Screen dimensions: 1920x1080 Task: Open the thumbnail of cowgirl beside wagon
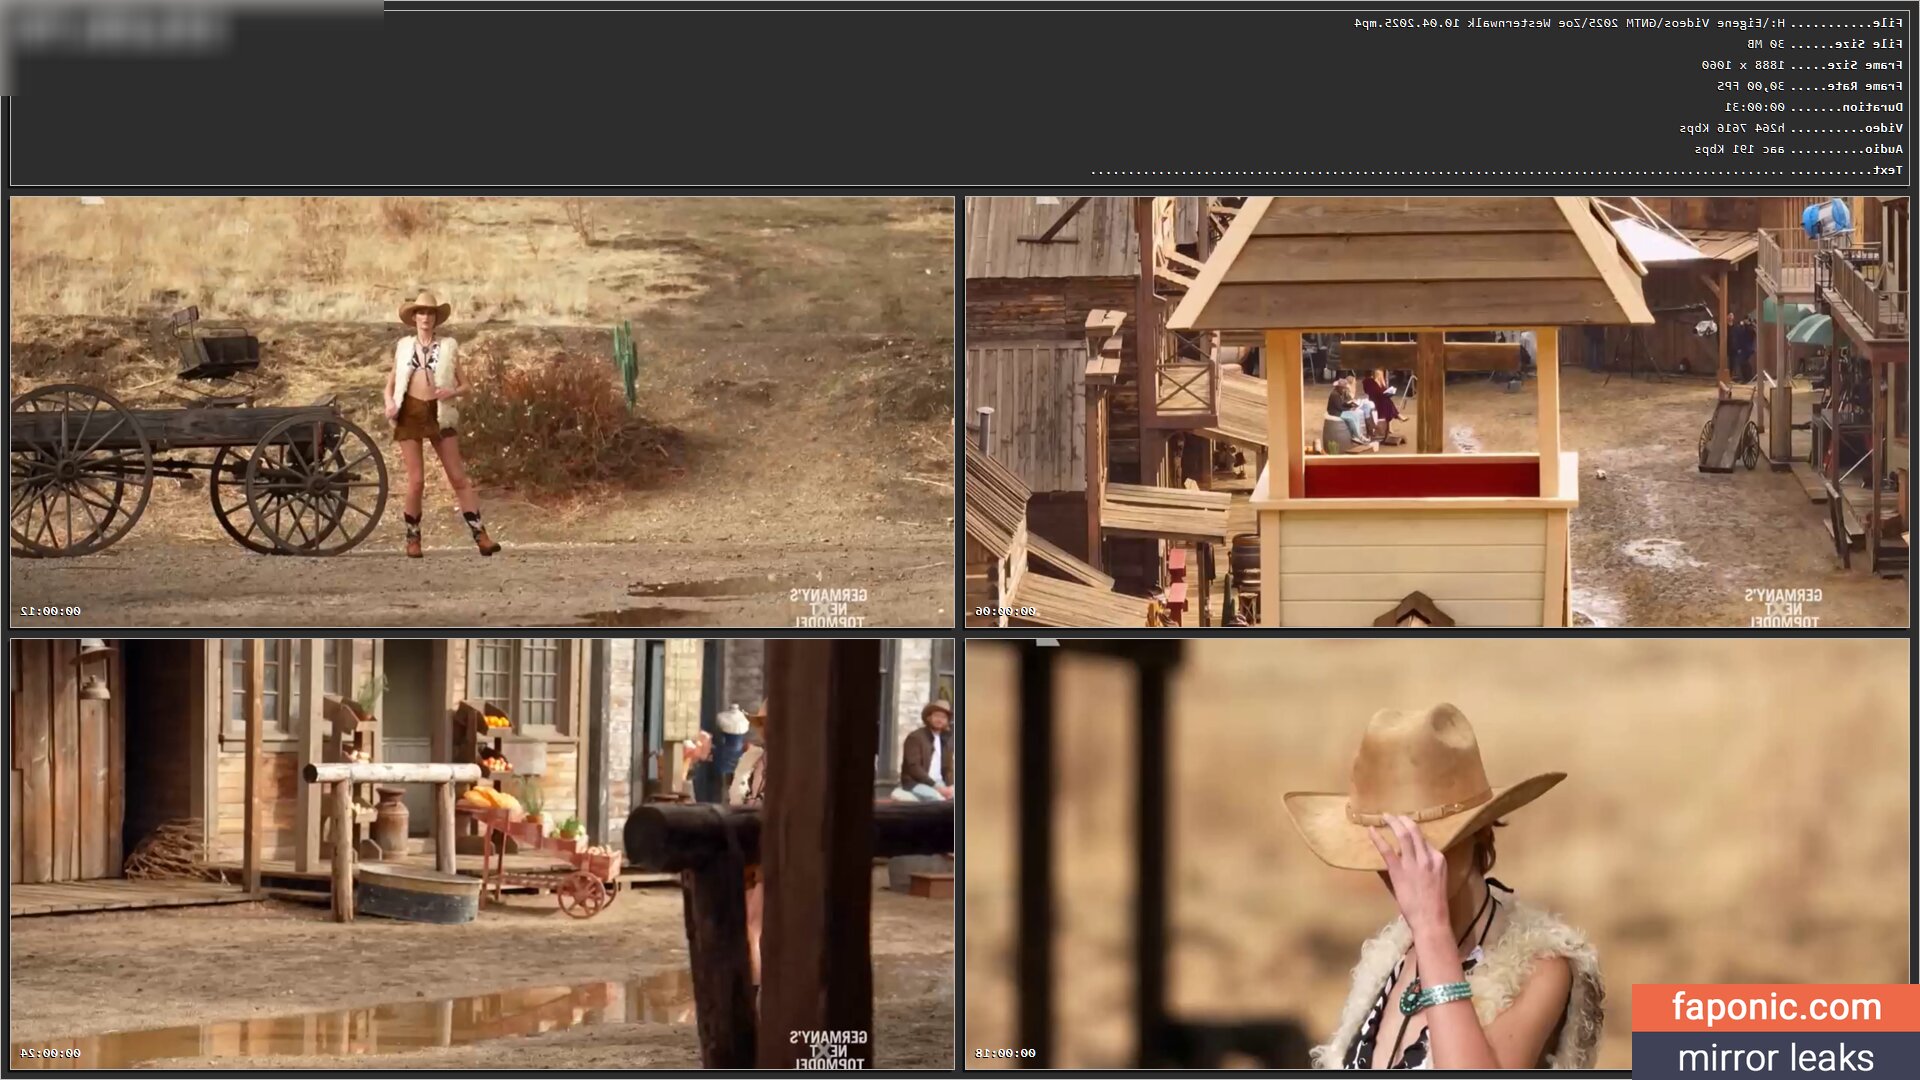[482, 412]
